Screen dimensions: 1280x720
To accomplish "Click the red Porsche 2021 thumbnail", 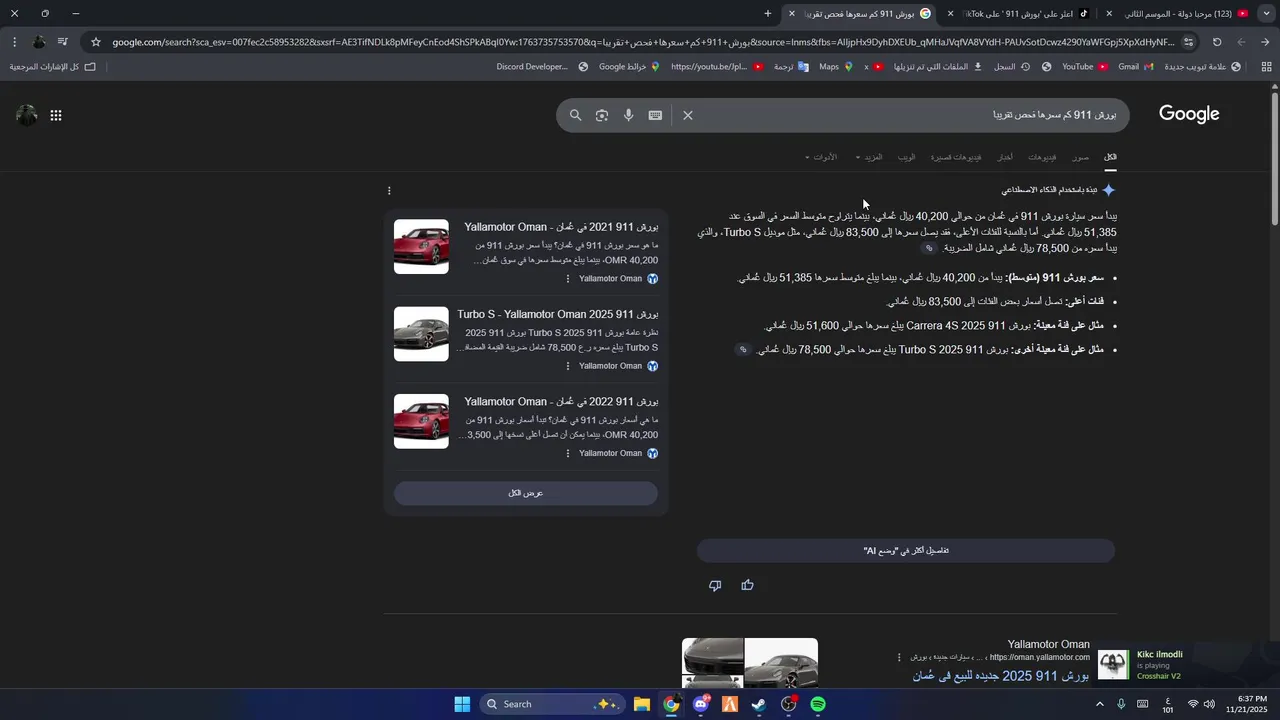I will point(421,247).
